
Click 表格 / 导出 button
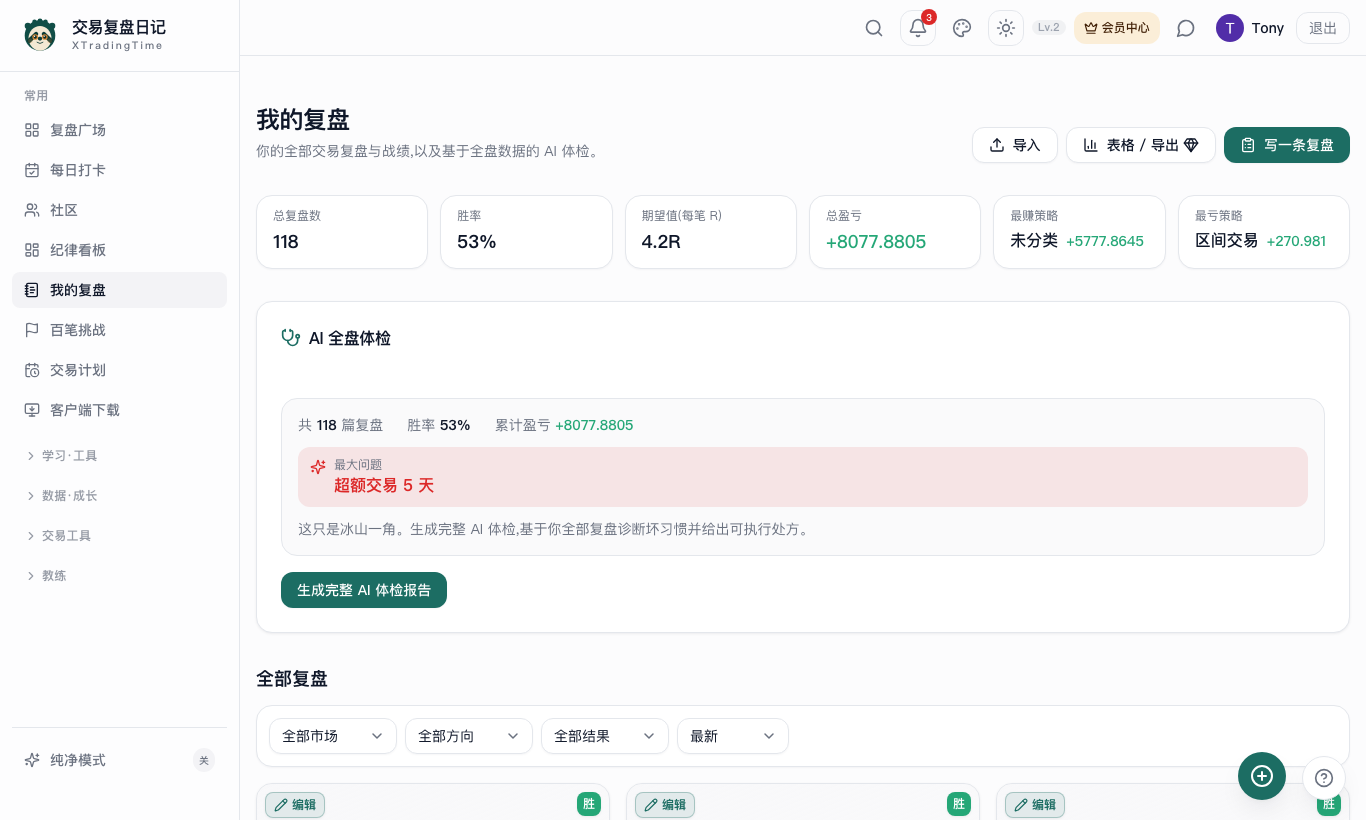pos(1141,145)
